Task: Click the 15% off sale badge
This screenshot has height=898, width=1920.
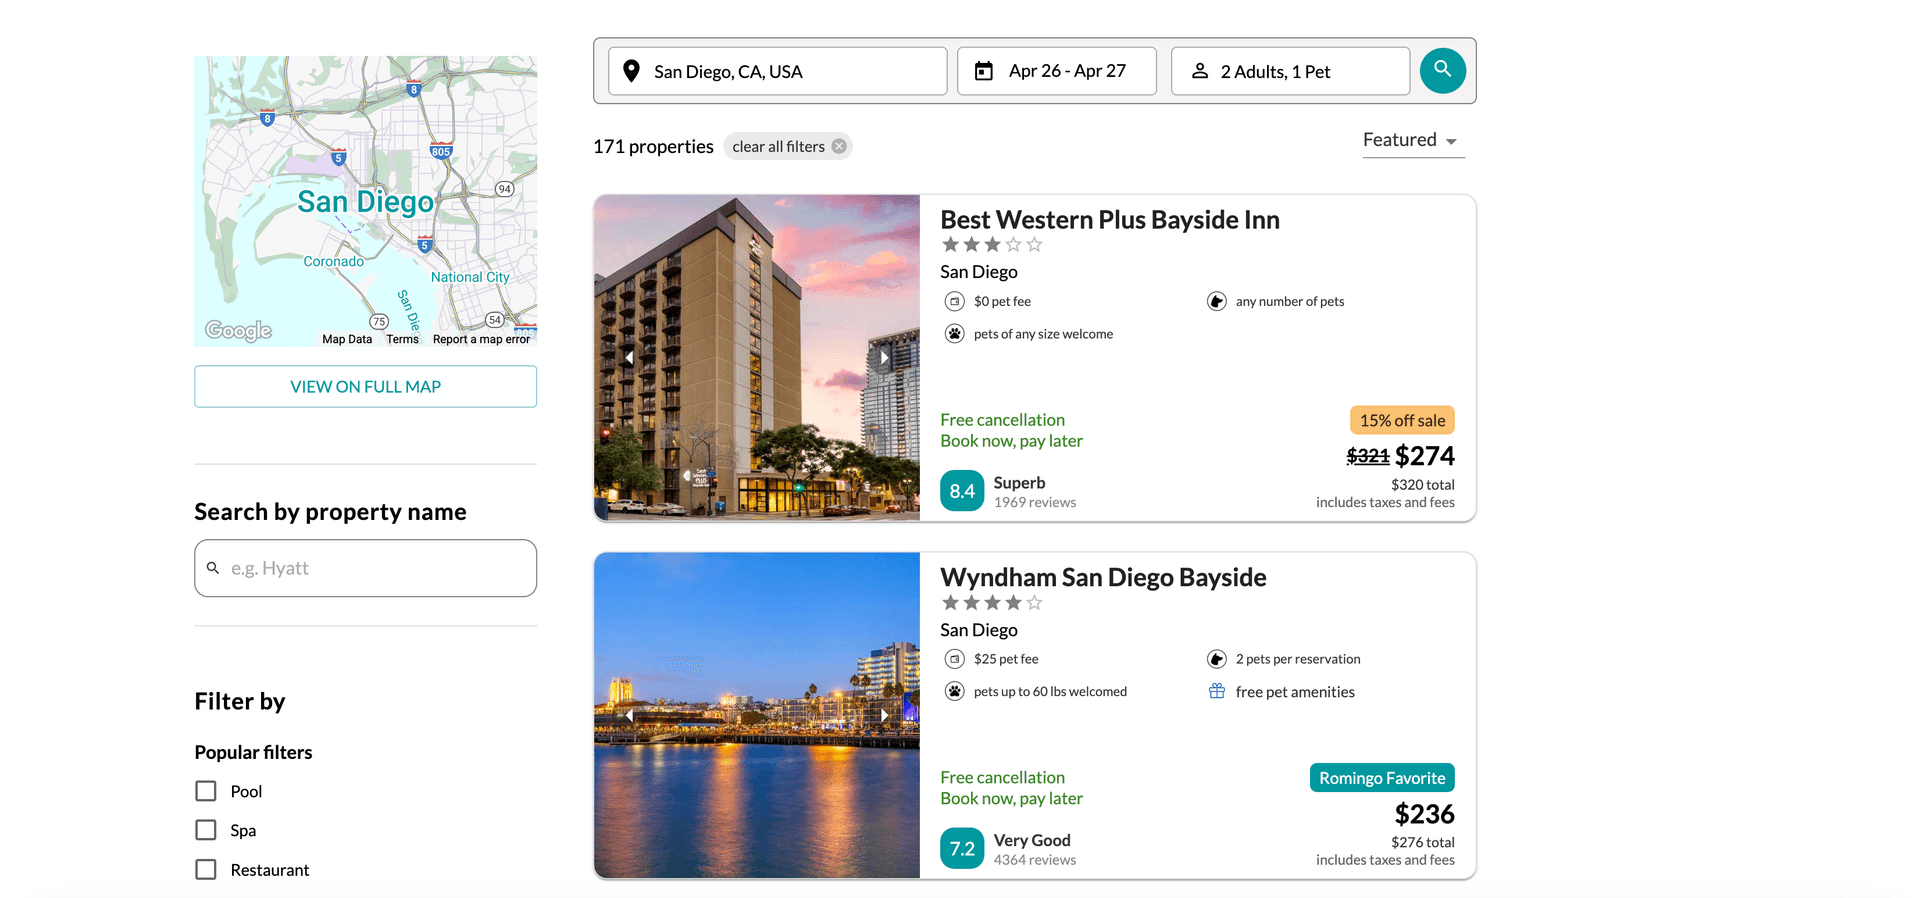Action: [x=1402, y=420]
